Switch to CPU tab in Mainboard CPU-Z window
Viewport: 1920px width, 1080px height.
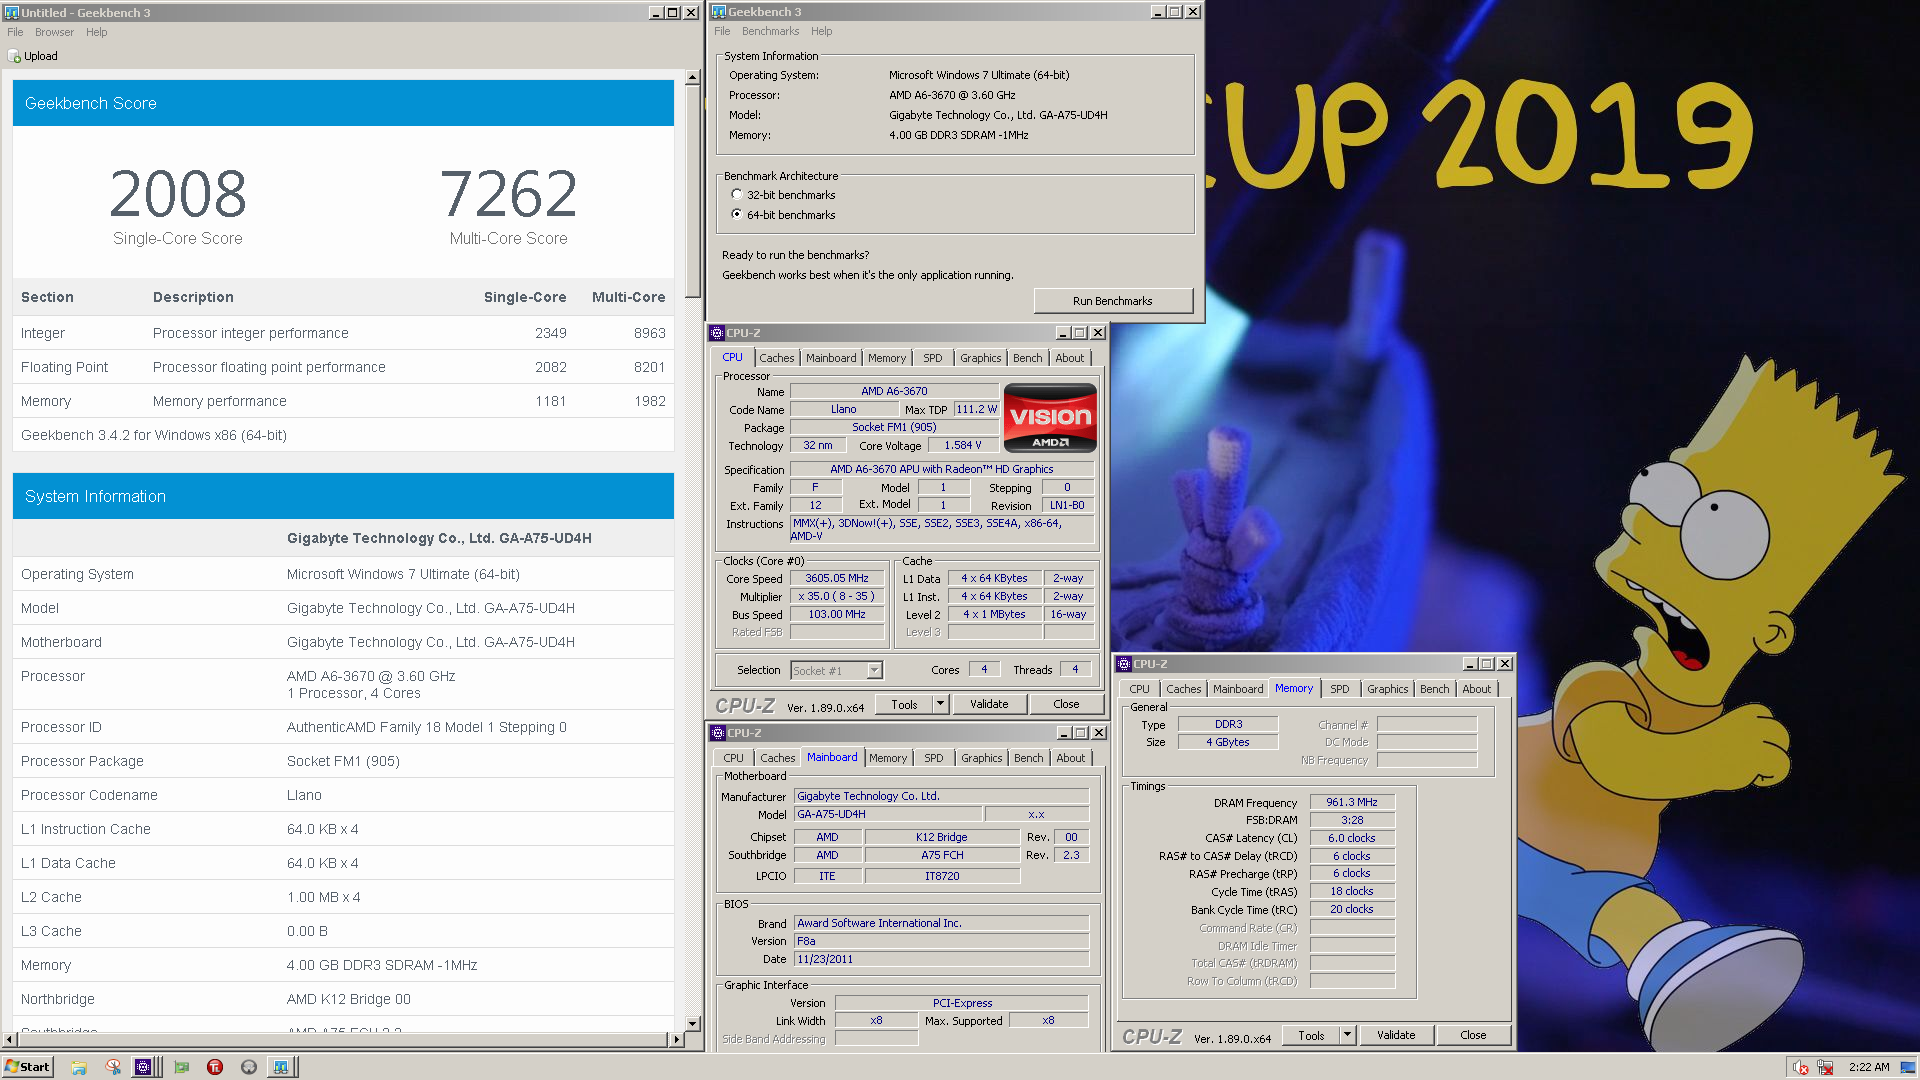733,758
